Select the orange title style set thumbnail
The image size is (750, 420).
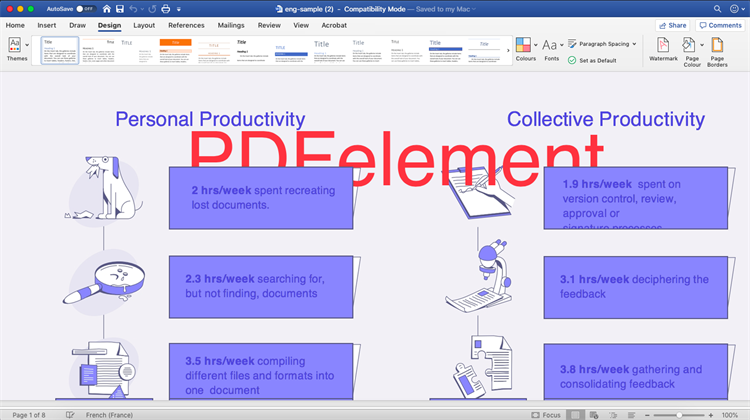(176, 50)
